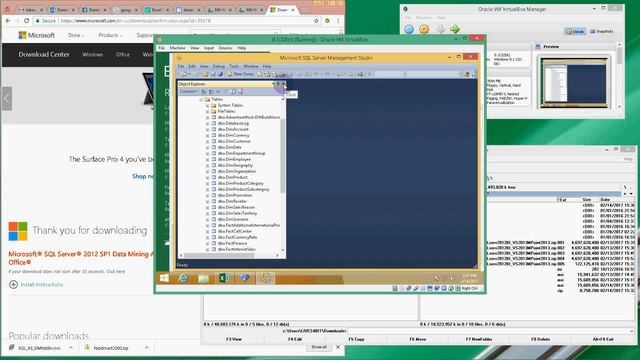
Task: Click the Microsoft logo in Chrome
Action: pyautogui.click(x=36, y=36)
